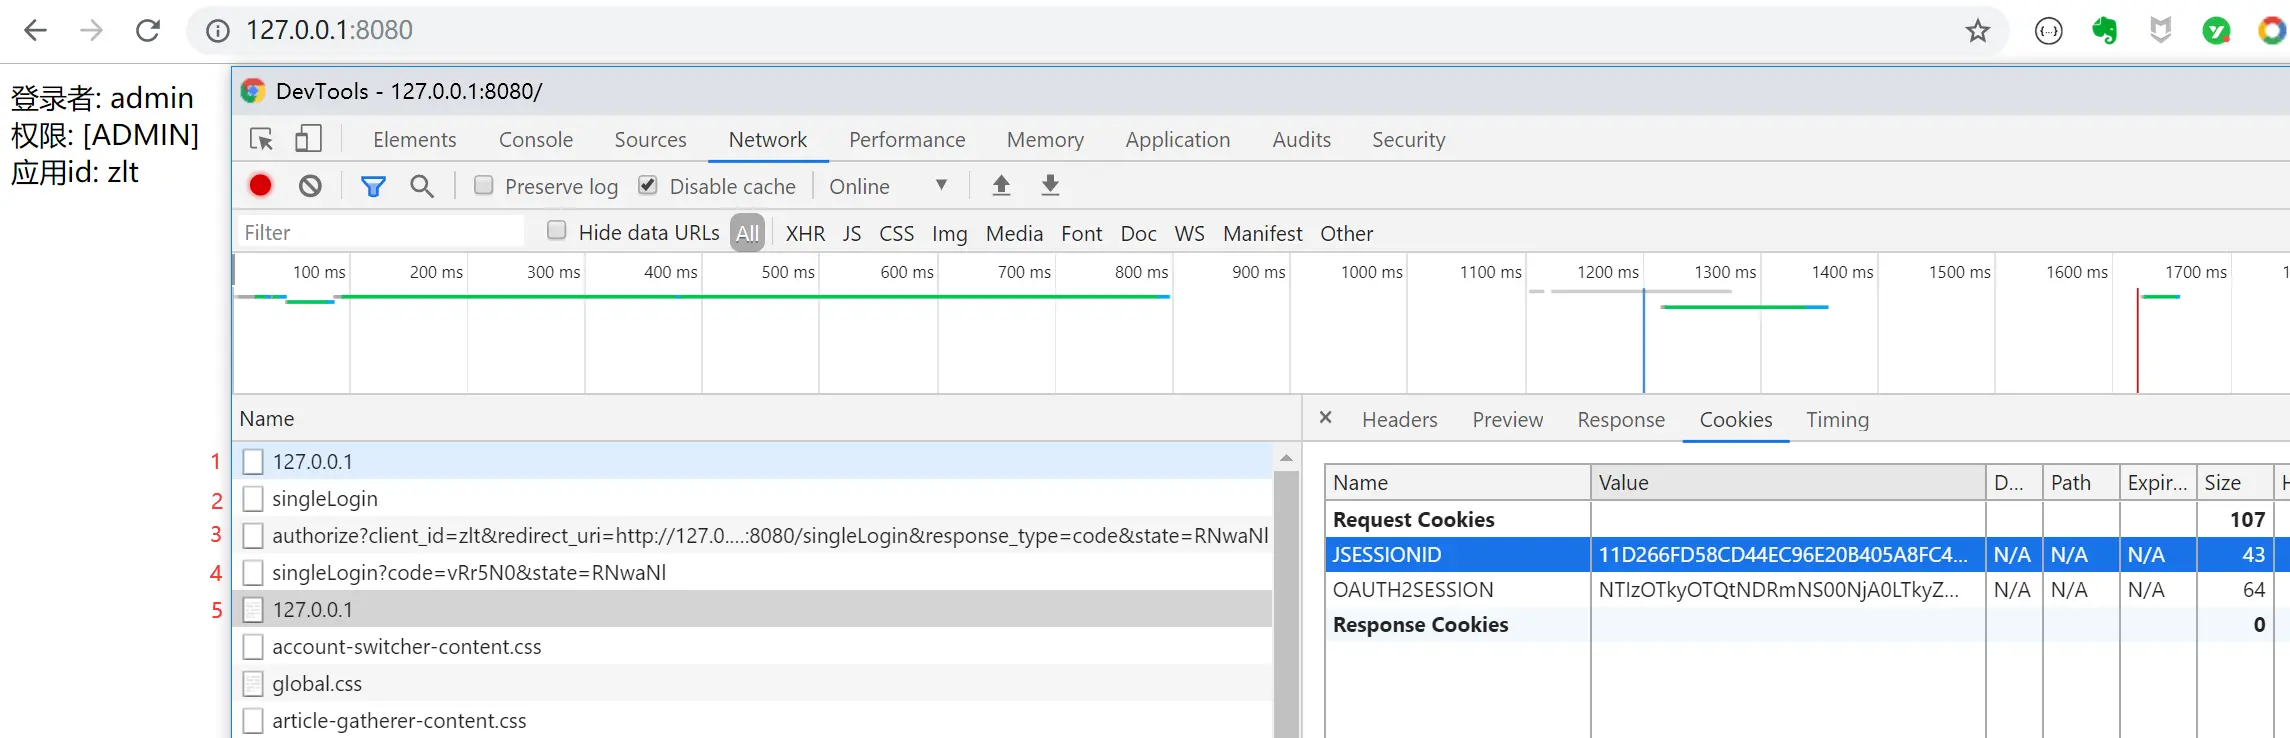The width and height of the screenshot is (2290, 738).
Task: Clear the network log
Action: pyautogui.click(x=310, y=186)
